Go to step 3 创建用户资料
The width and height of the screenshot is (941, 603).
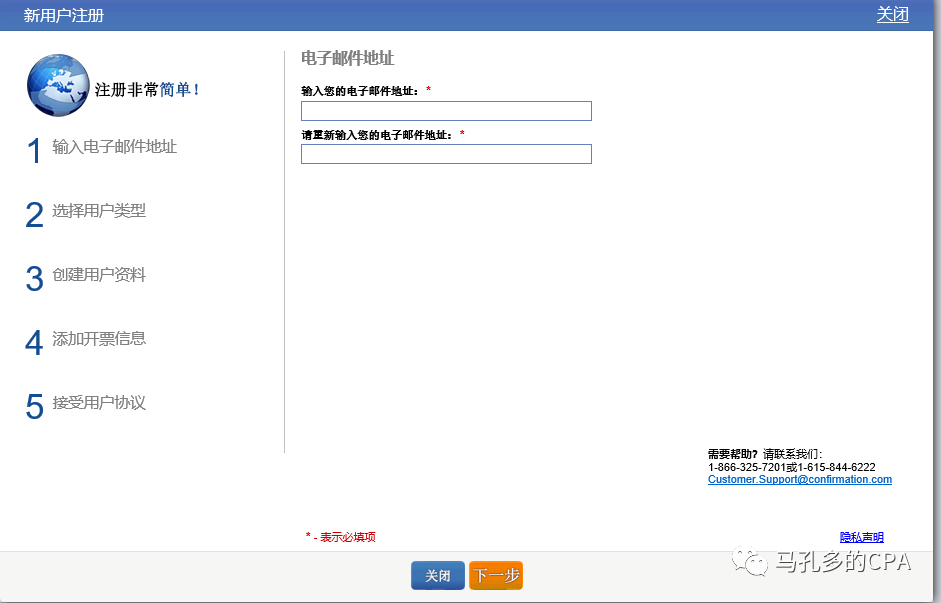click(x=99, y=275)
